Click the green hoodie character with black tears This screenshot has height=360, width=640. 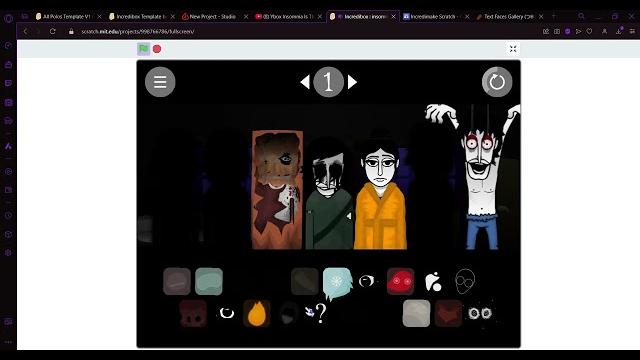[329, 194]
